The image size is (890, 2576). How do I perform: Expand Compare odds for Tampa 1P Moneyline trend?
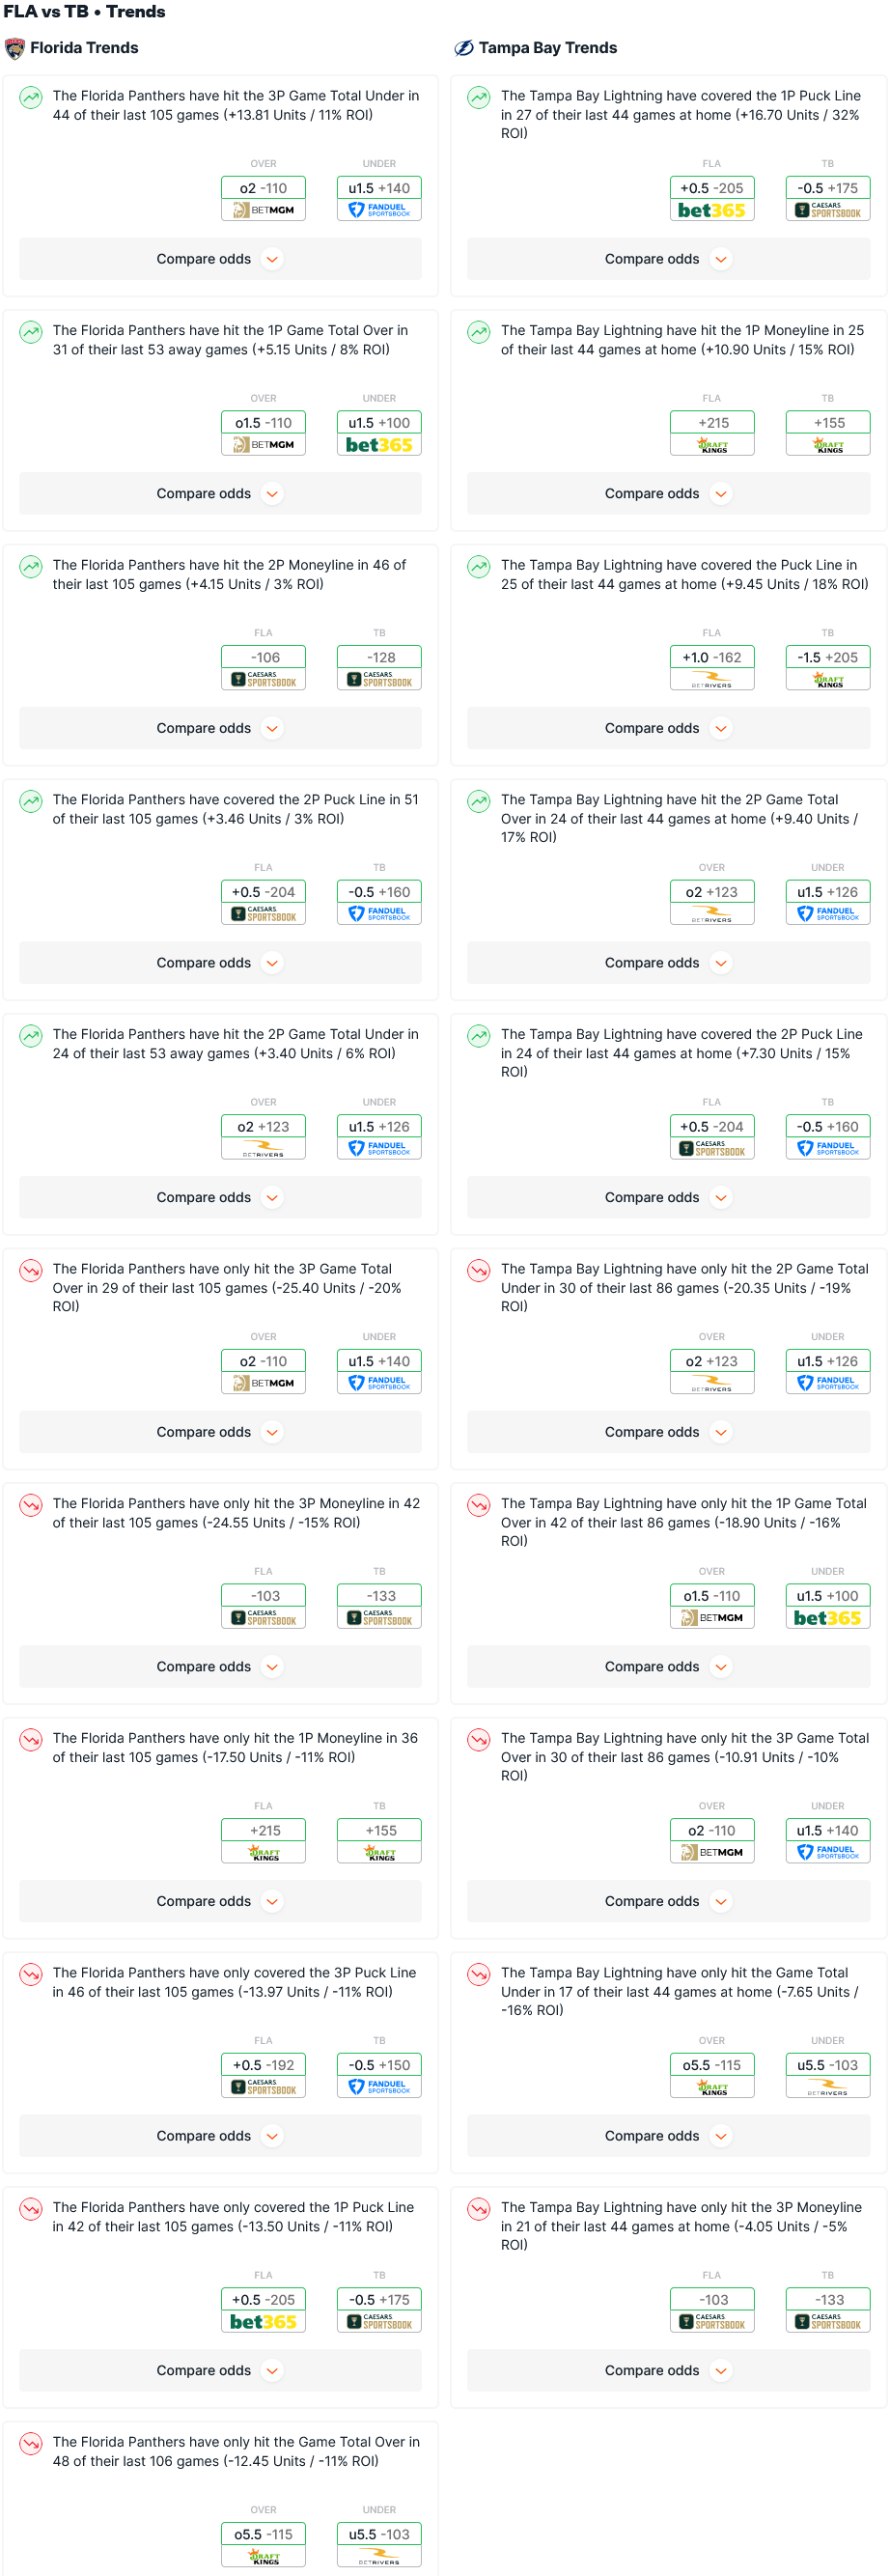[668, 494]
